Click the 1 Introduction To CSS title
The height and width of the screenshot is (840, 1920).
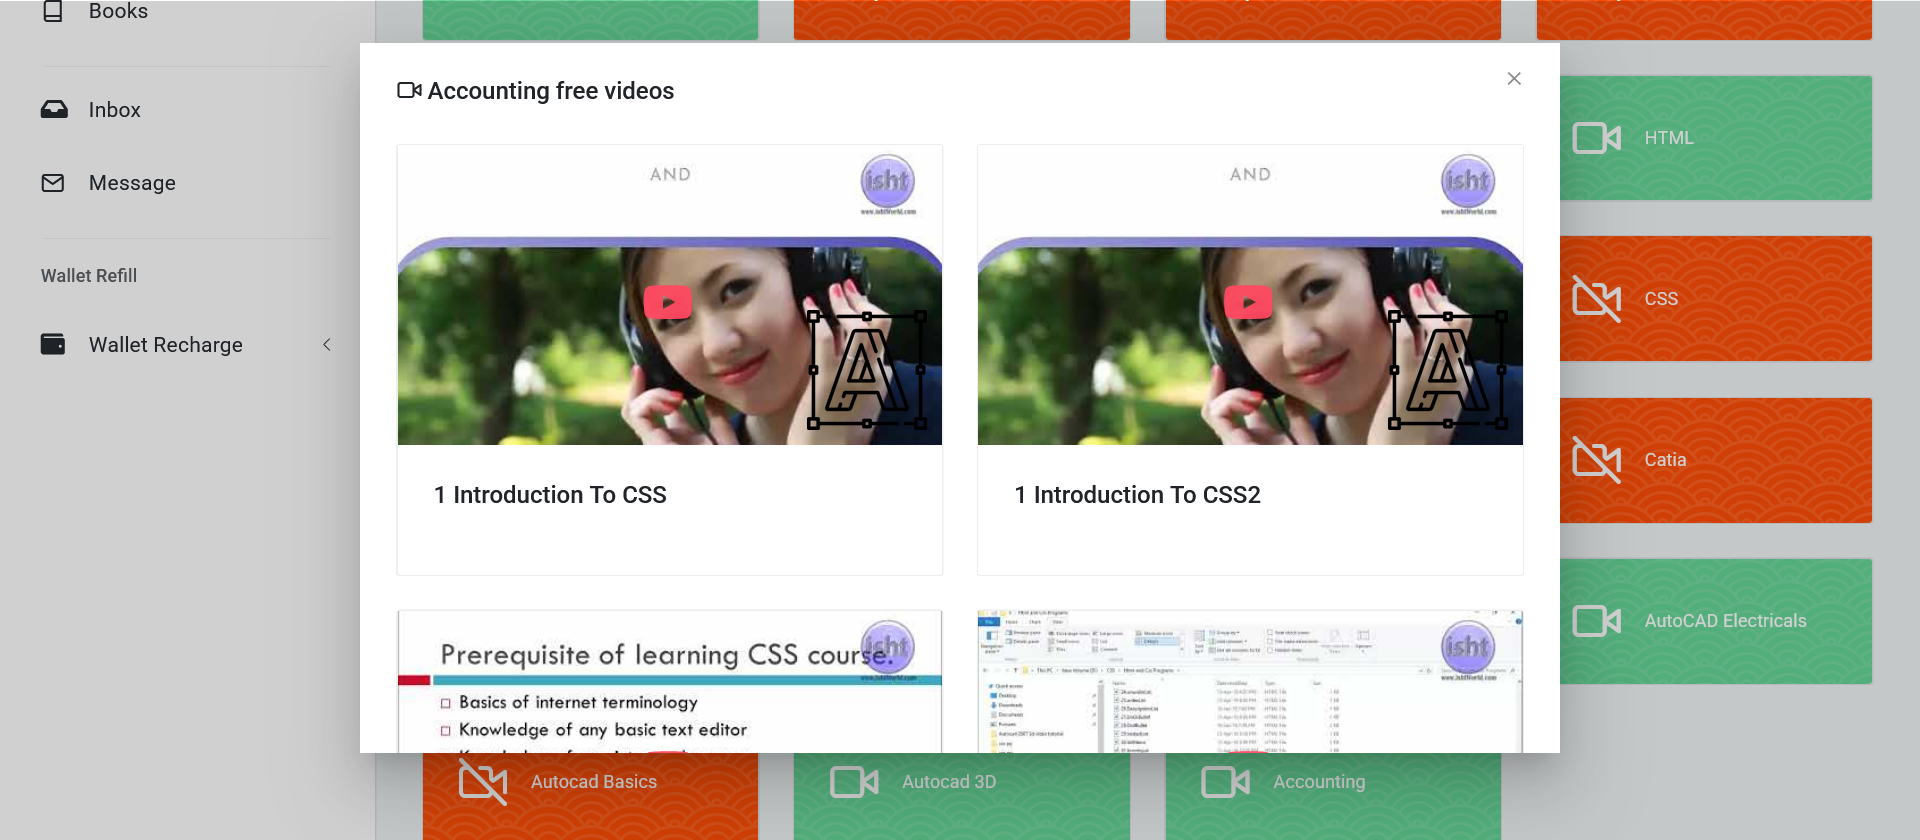point(550,495)
